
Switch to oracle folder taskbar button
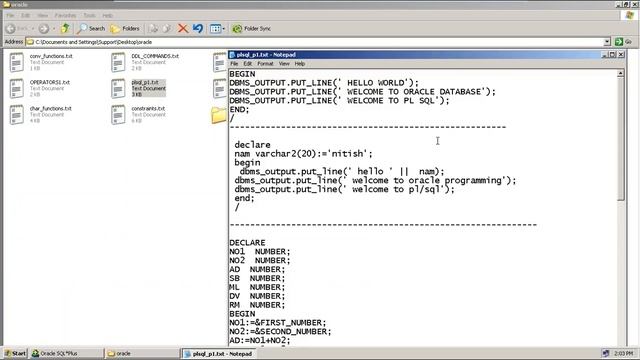tap(141, 353)
